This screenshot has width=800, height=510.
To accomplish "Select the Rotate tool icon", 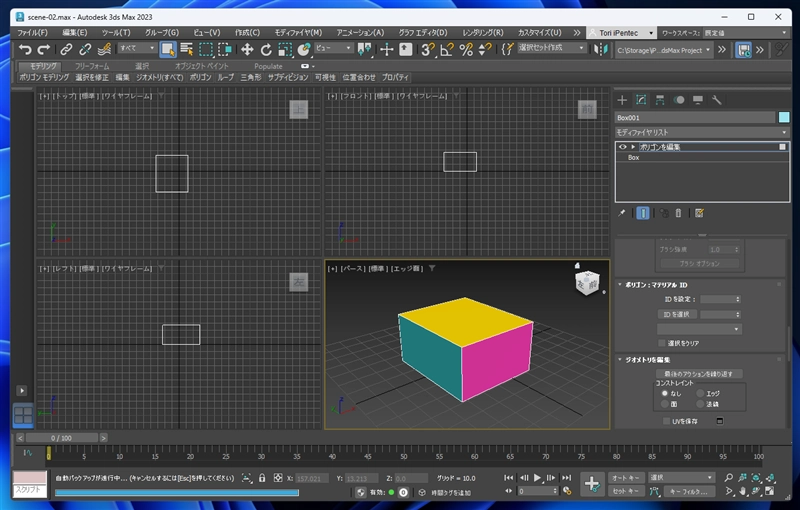I will pyautogui.click(x=266, y=49).
